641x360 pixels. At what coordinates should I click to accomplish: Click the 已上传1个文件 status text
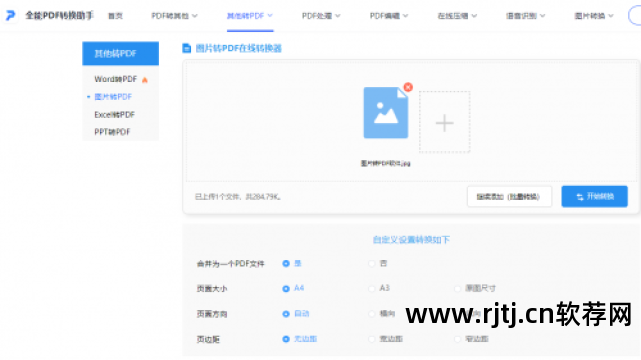coord(238,197)
